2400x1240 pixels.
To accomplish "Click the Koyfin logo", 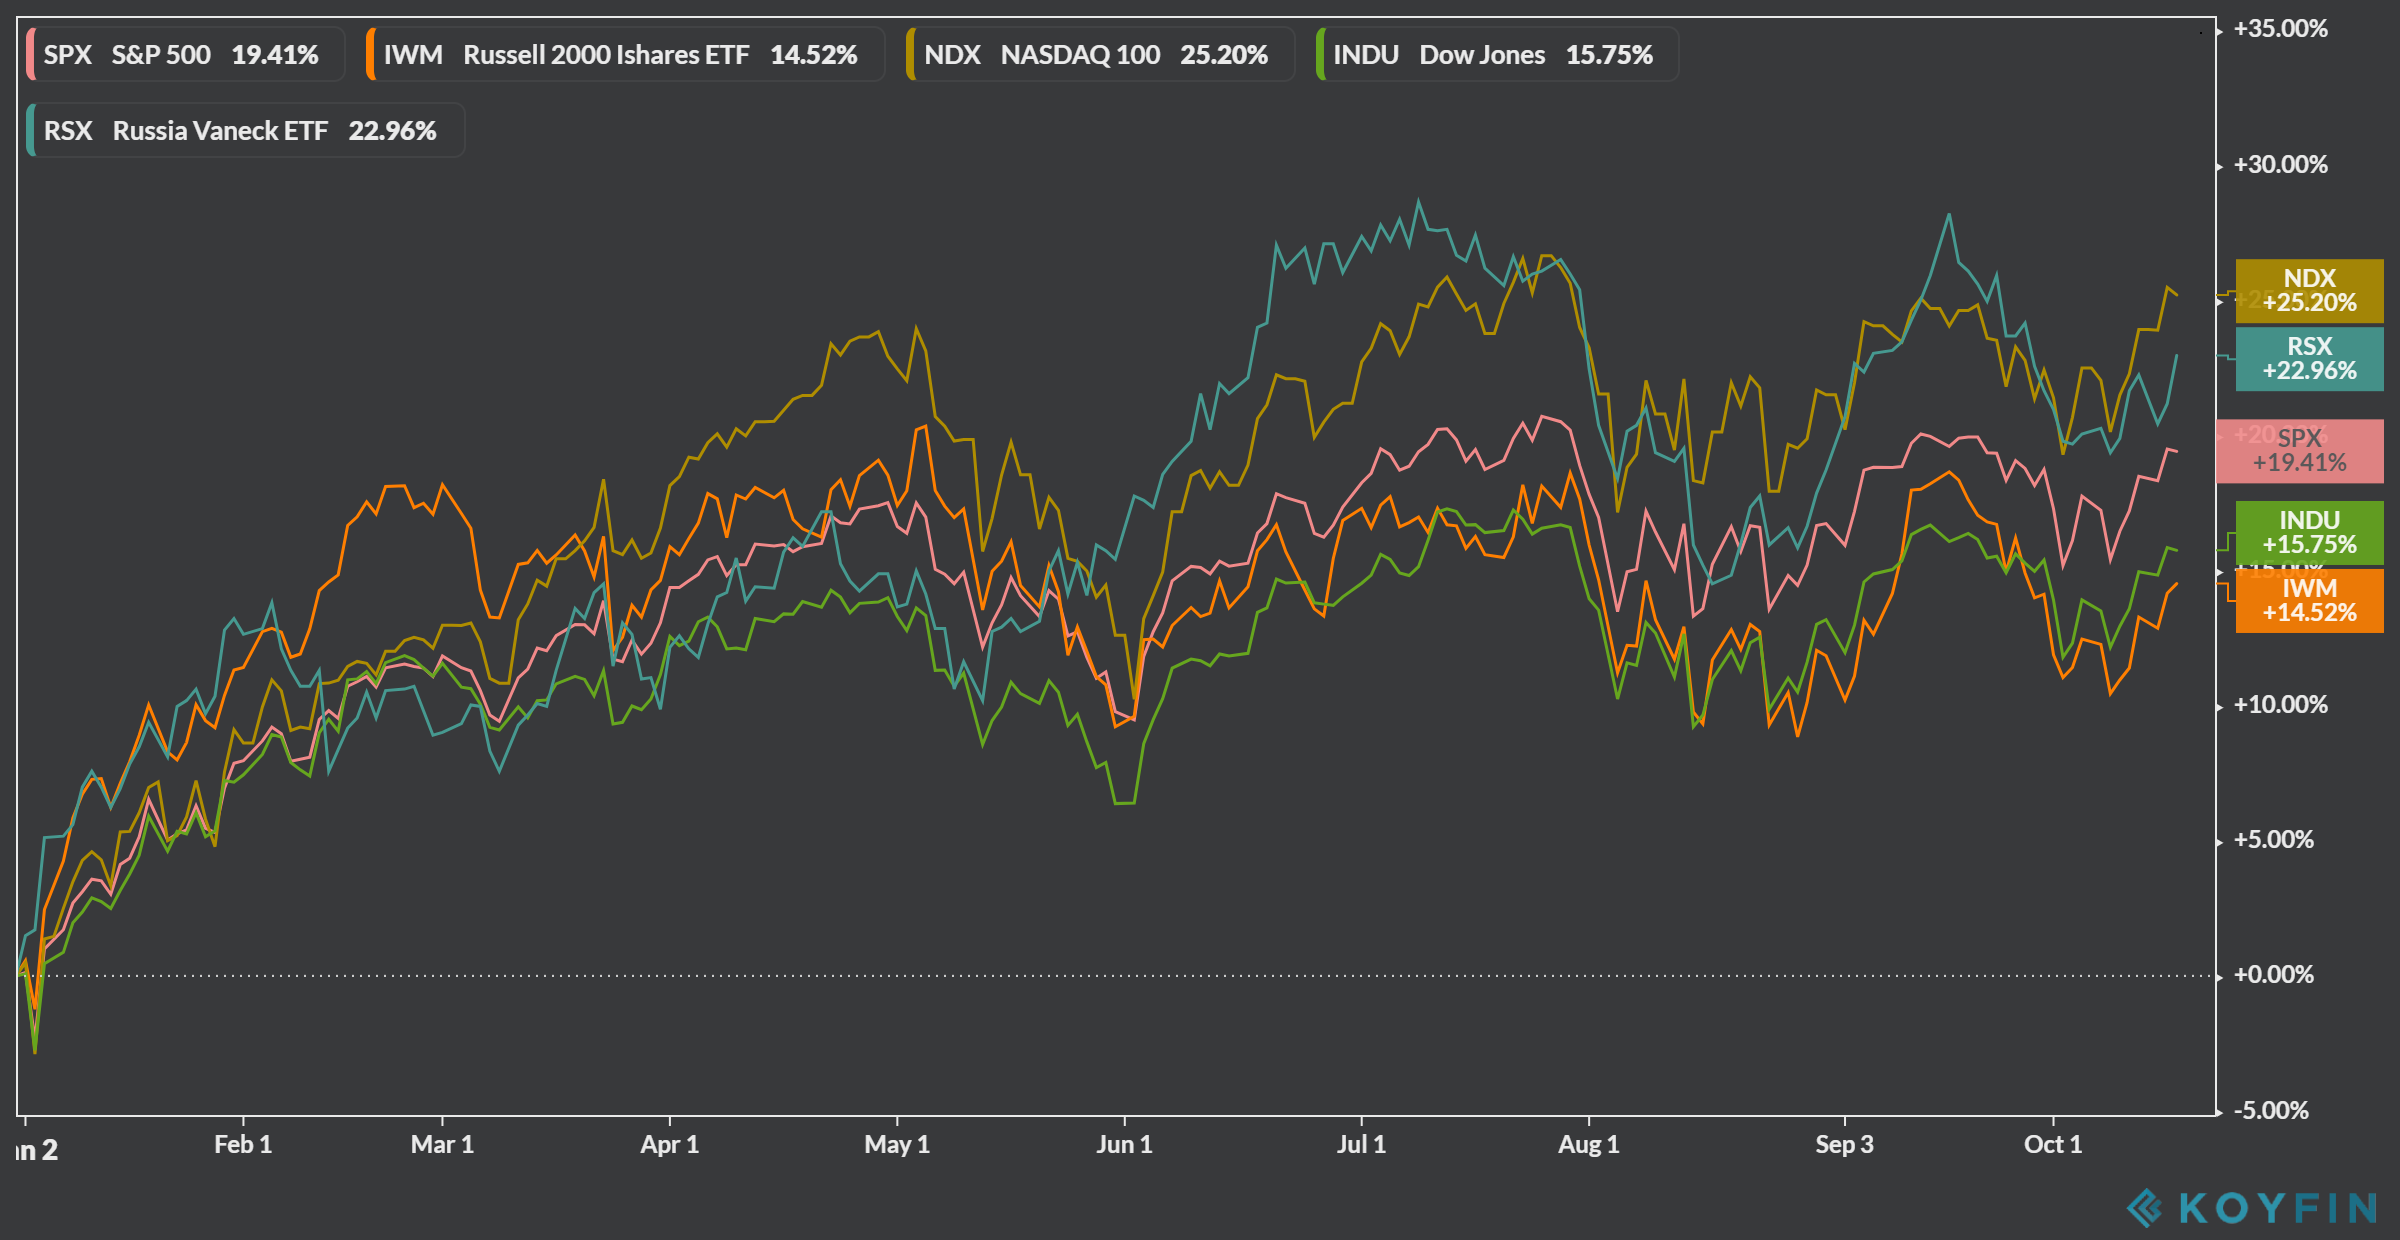I will (2253, 1208).
